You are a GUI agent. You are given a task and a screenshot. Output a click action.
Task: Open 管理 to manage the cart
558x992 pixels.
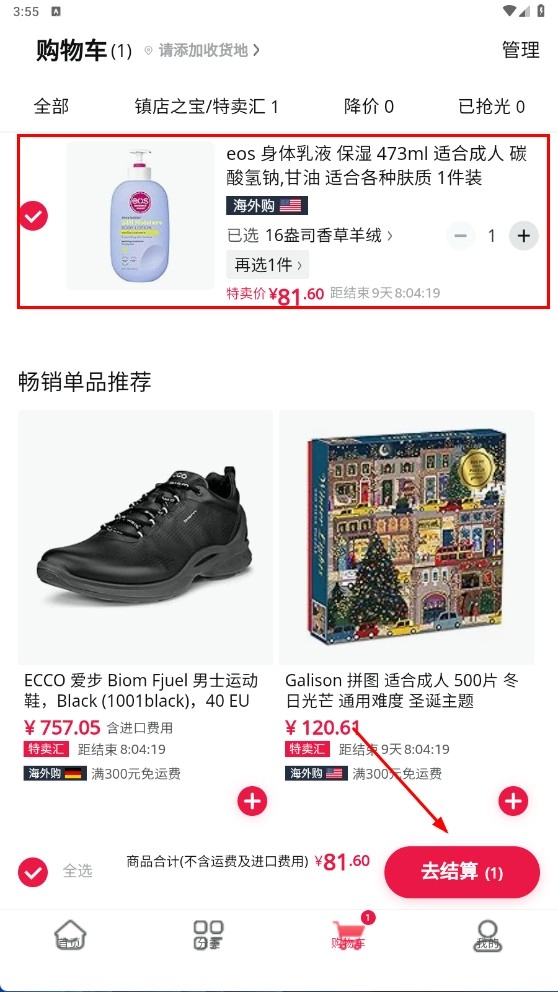tap(521, 50)
